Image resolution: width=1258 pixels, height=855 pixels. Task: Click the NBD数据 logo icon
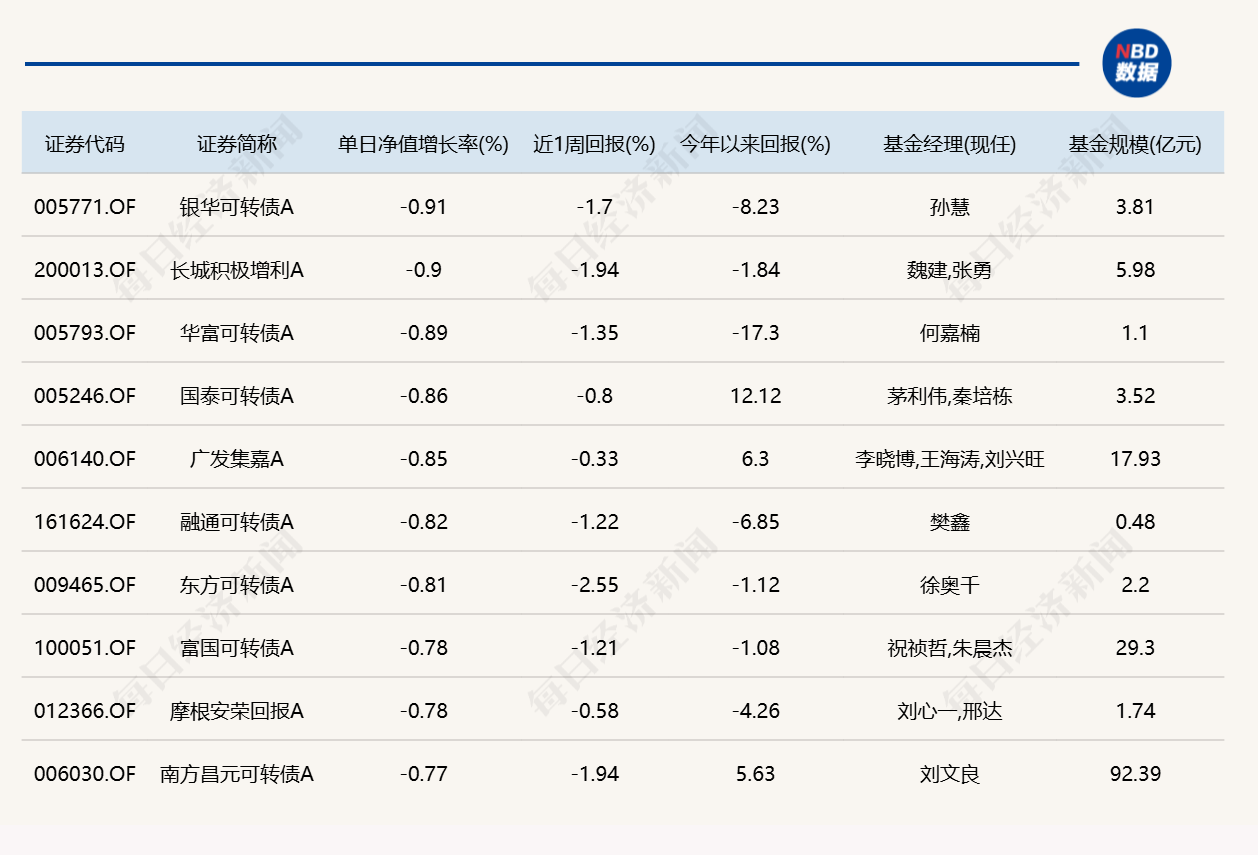point(1136,63)
